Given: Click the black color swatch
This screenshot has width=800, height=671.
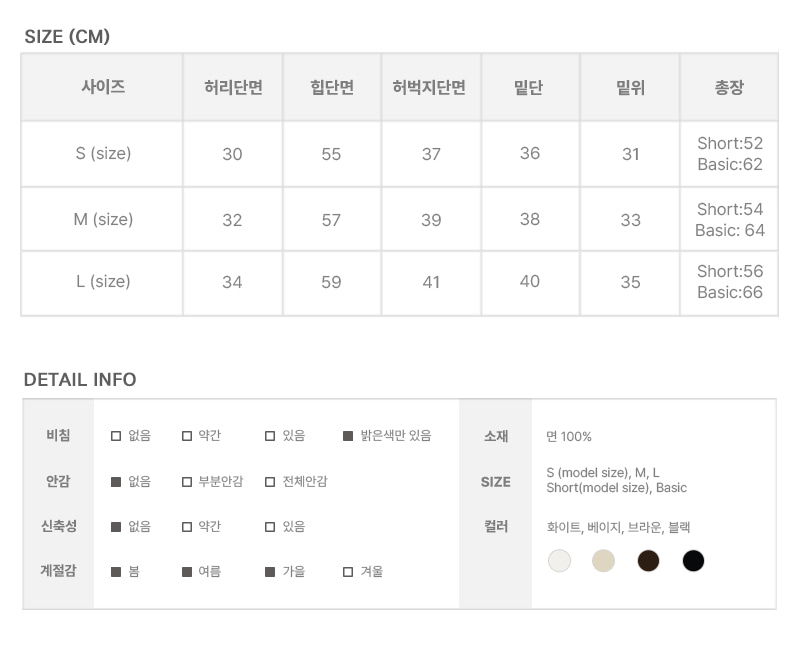Looking at the screenshot, I should pyautogui.click(x=693, y=561).
